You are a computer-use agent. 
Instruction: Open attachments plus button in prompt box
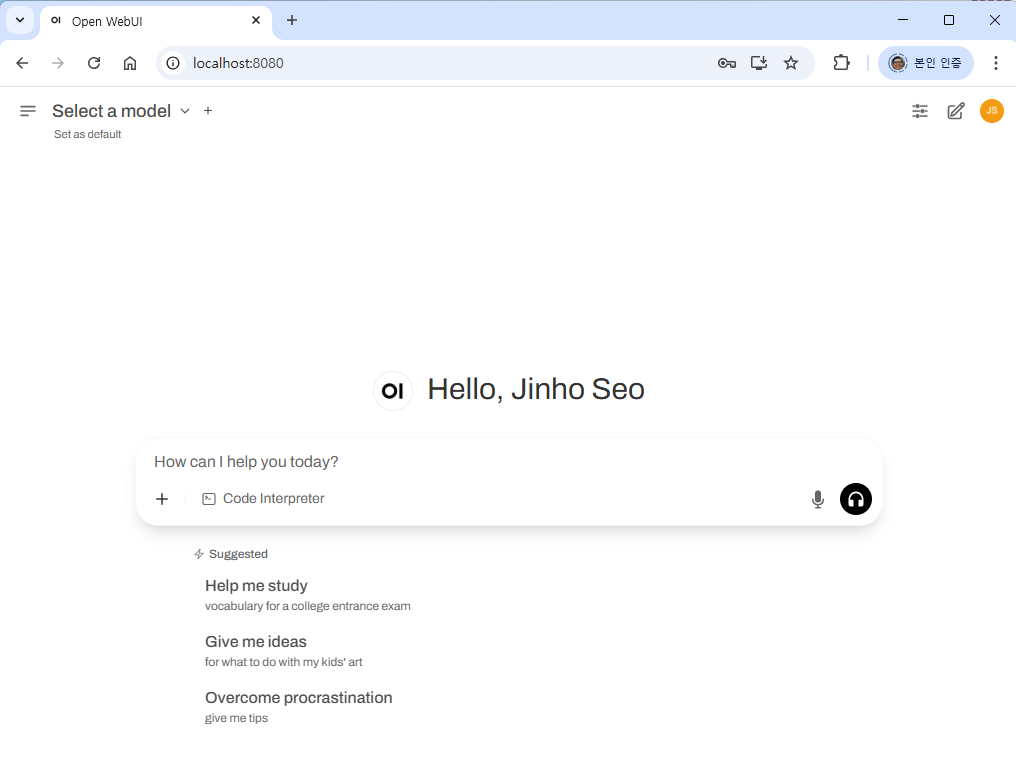162,499
